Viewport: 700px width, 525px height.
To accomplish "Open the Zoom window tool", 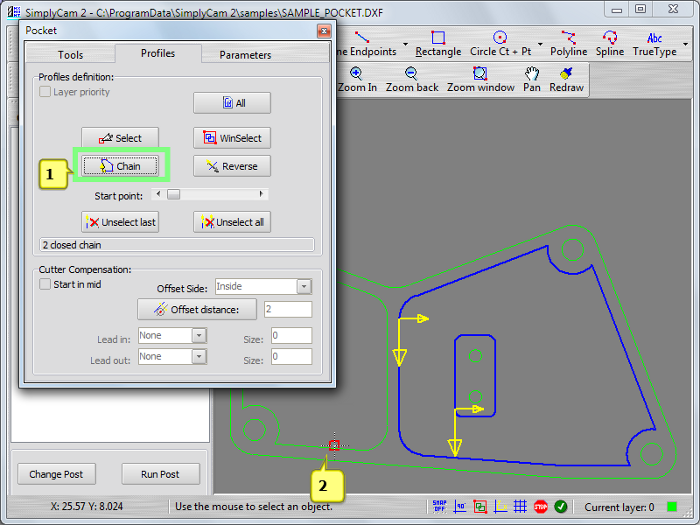I will click(x=480, y=80).
